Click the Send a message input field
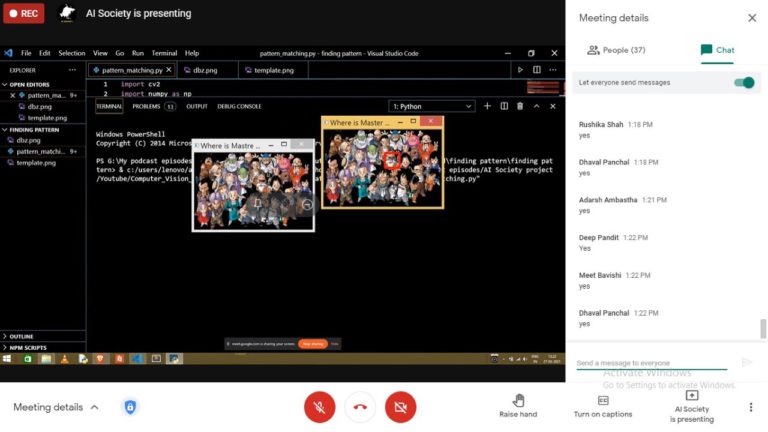 [651, 363]
